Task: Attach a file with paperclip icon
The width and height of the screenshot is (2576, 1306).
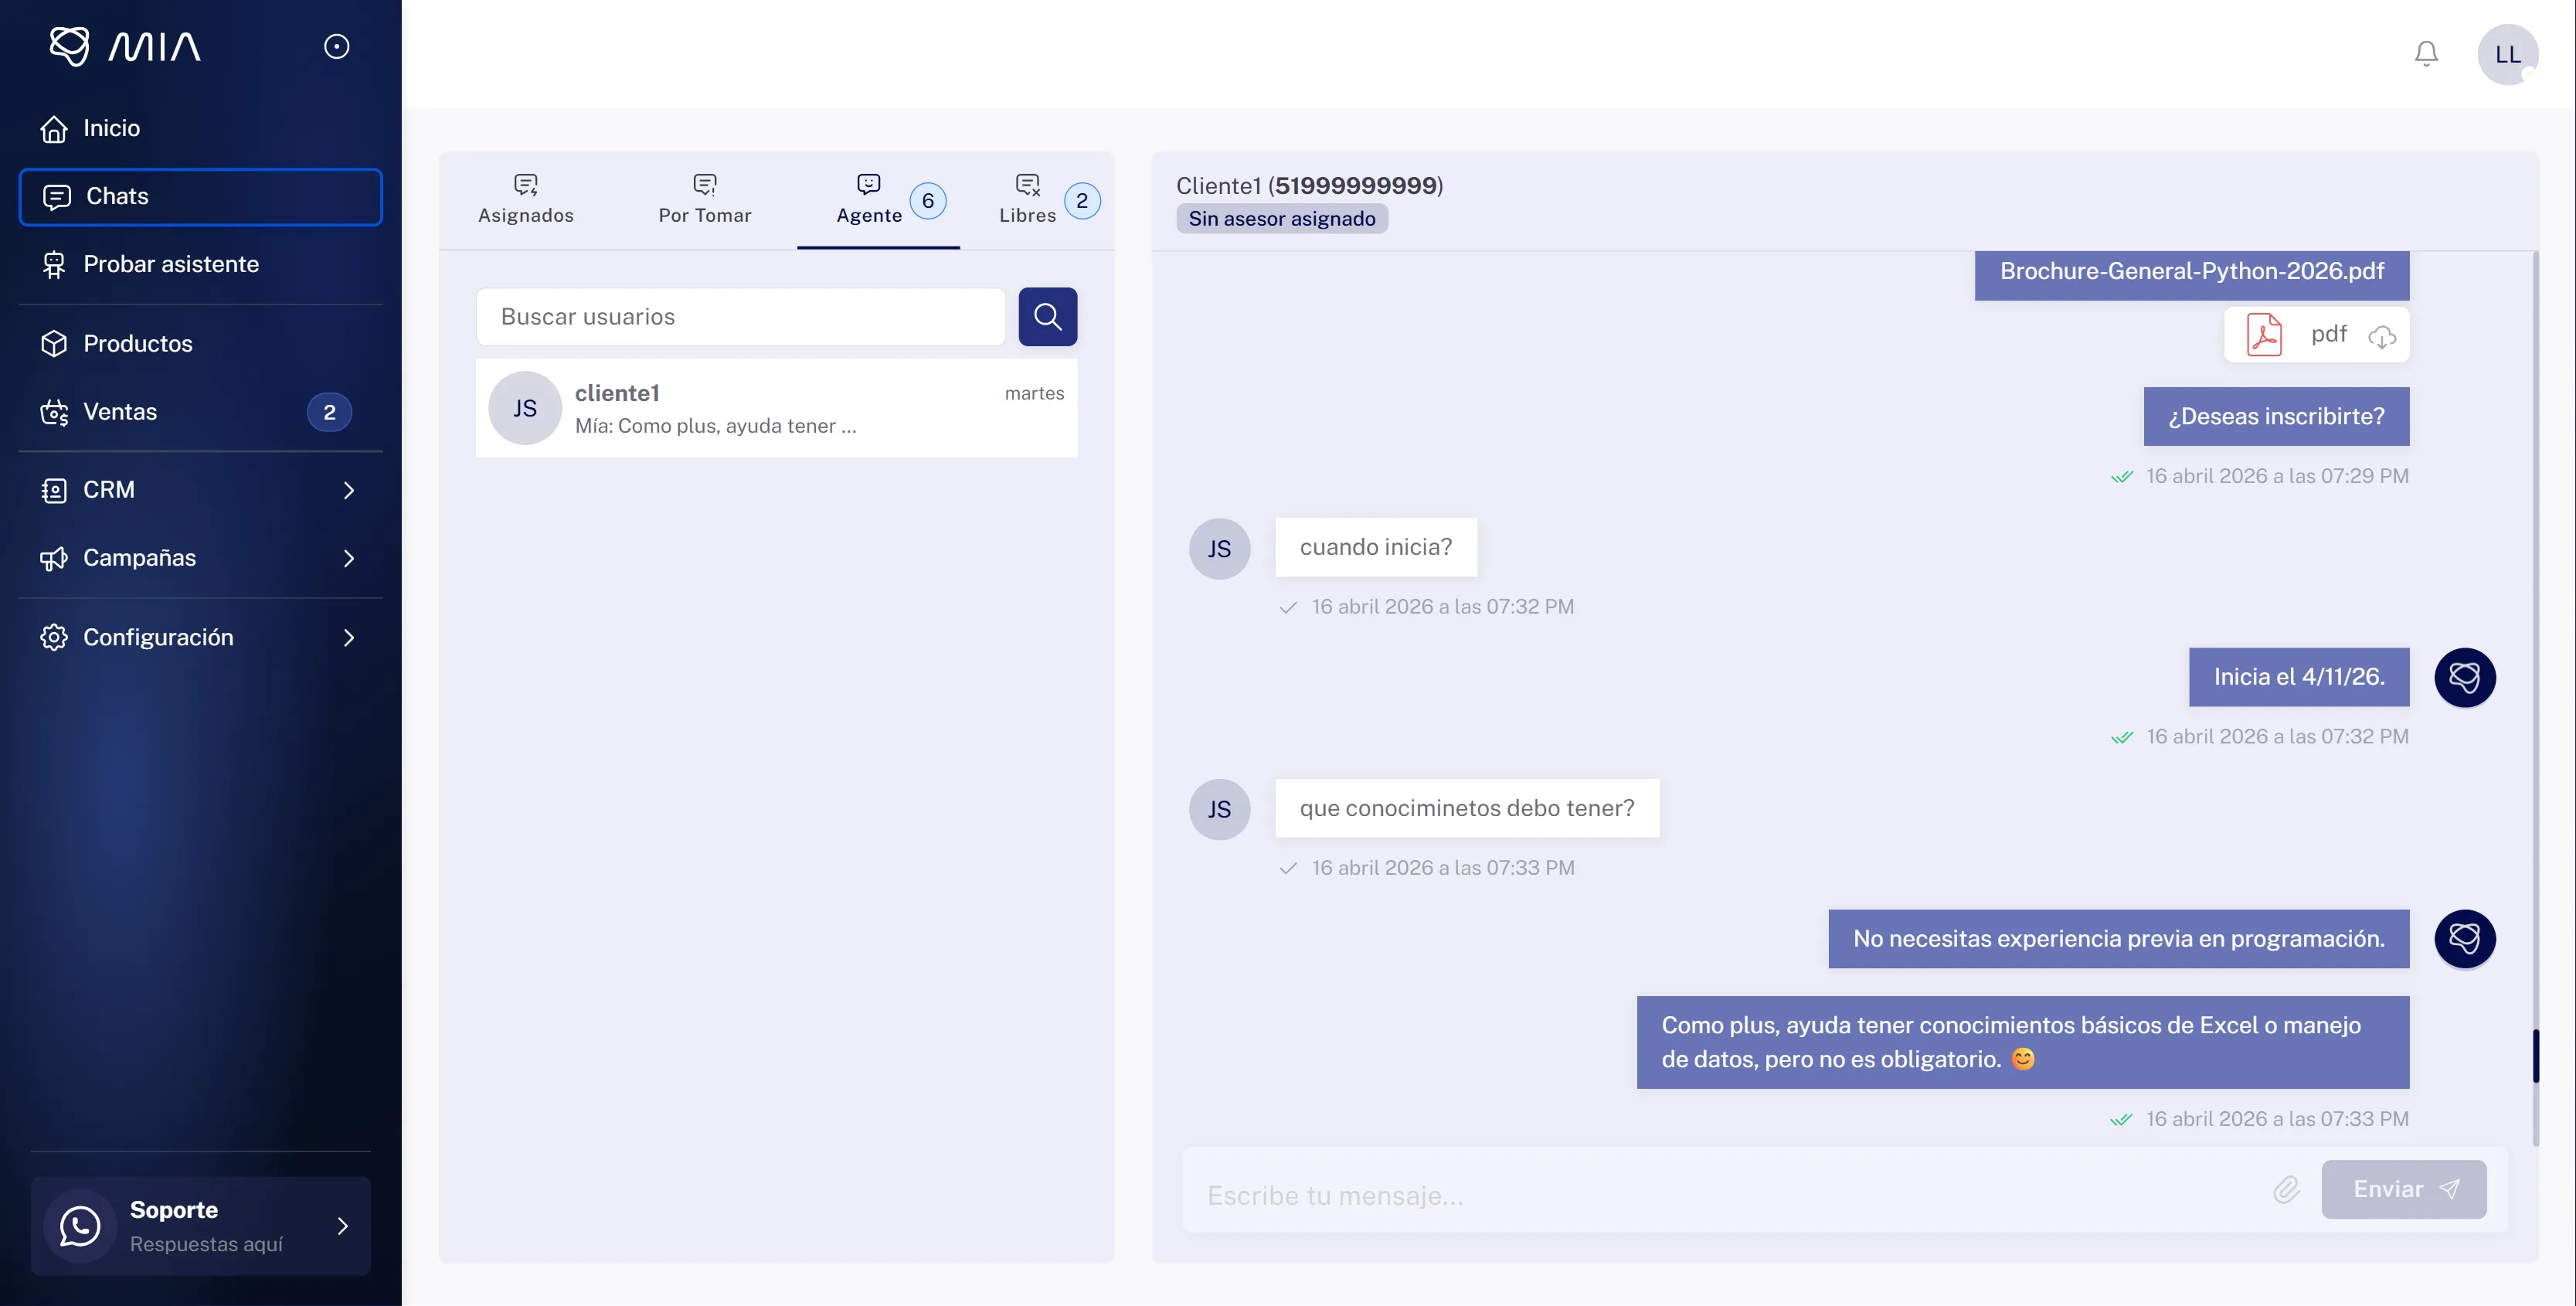Action: (2286, 1190)
